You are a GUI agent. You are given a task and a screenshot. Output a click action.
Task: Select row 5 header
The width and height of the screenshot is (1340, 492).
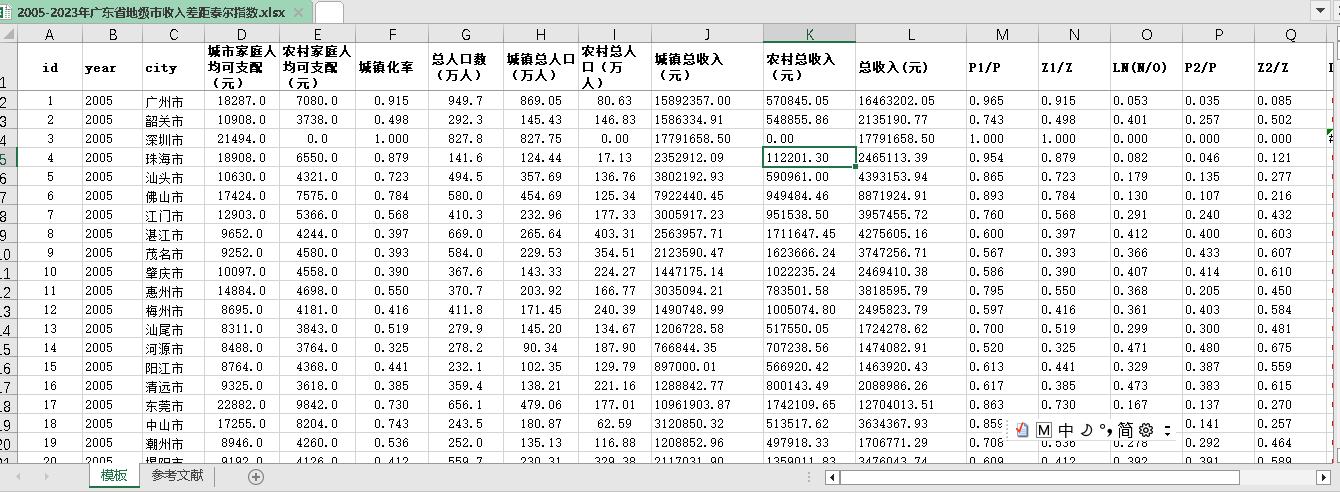(x=8, y=158)
